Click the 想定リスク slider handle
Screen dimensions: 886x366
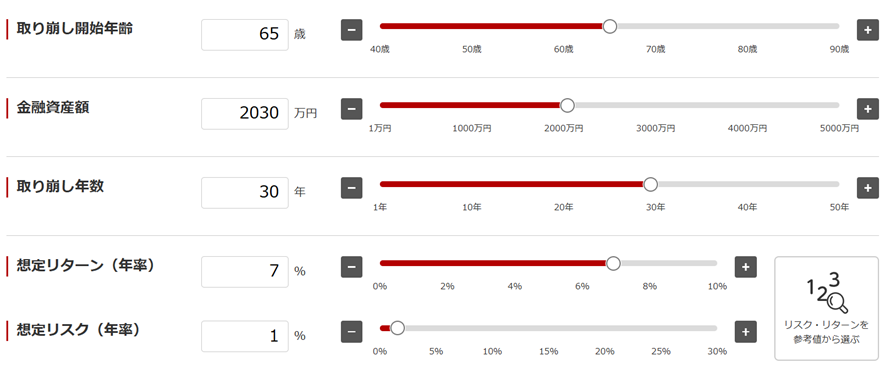tap(398, 328)
